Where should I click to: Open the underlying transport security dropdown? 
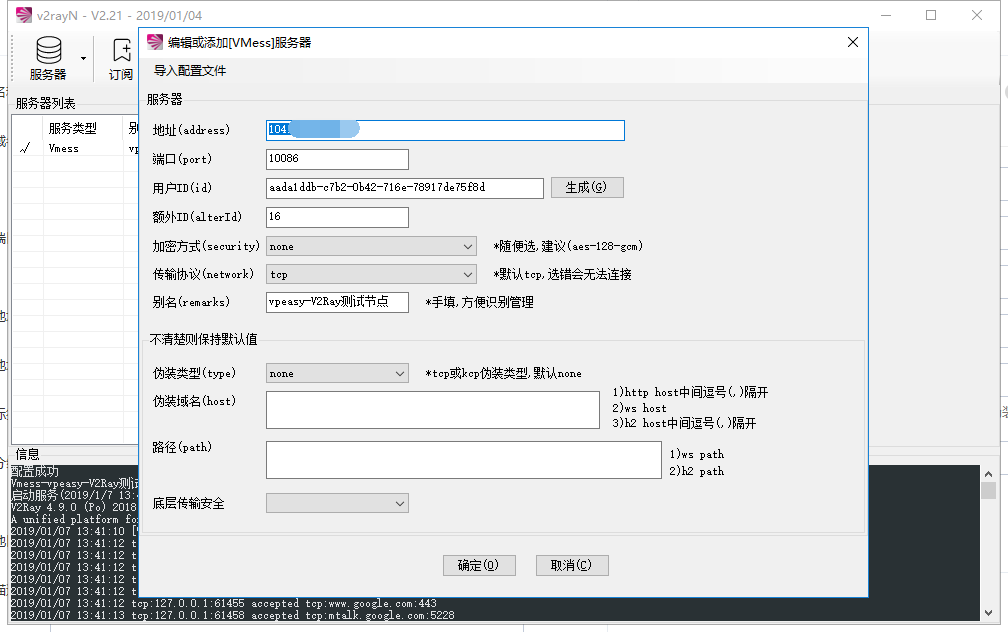337,503
